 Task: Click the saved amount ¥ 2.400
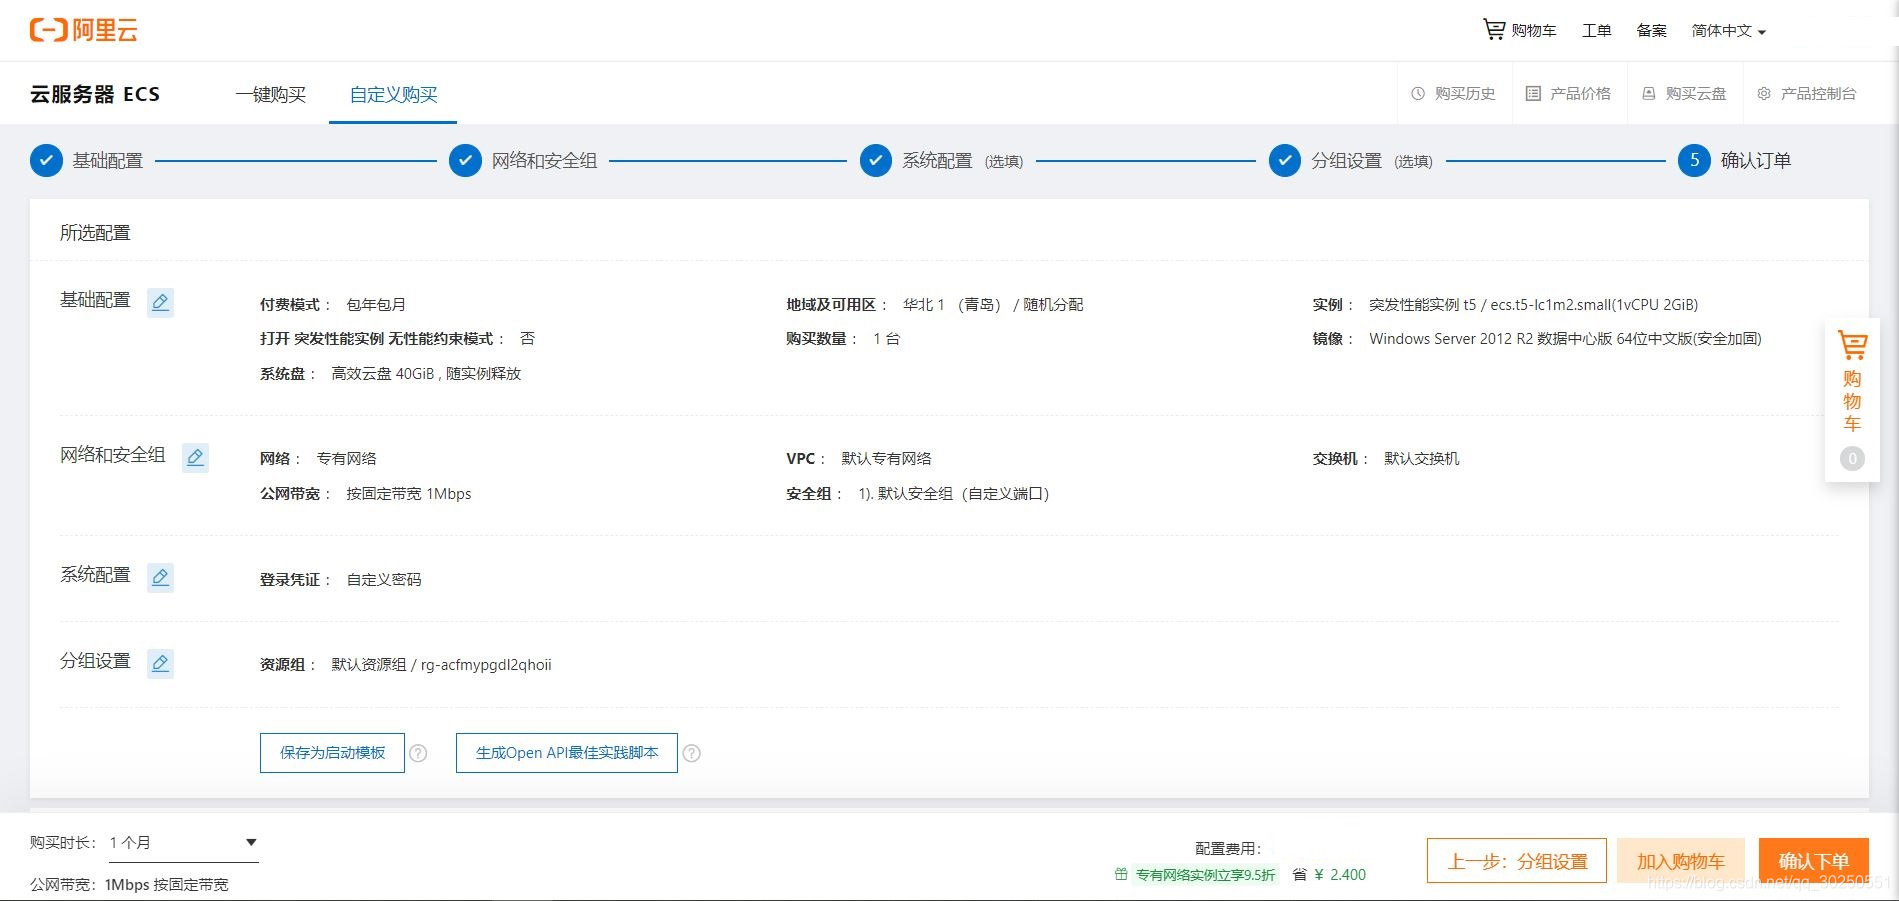1340,875
